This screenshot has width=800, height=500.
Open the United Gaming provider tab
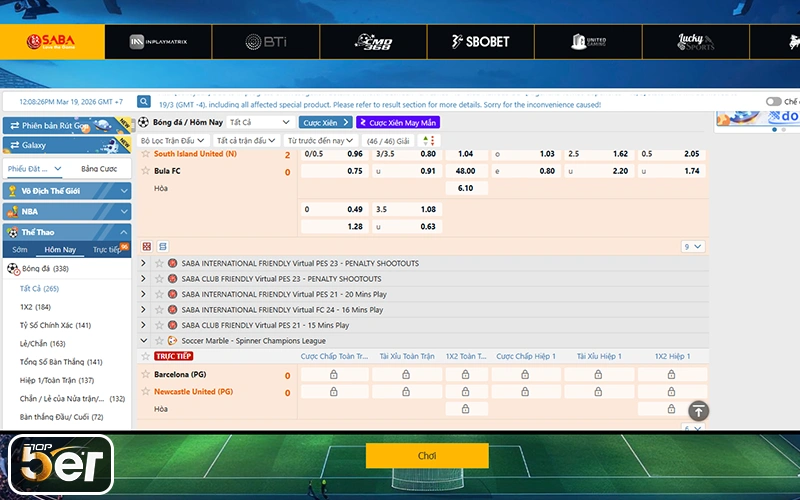588,42
